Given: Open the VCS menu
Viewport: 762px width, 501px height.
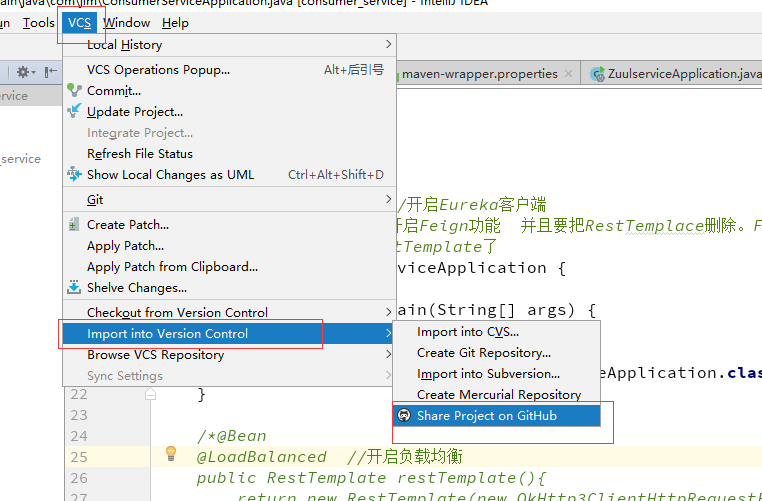Looking at the screenshot, I should (x=79, y=23).
